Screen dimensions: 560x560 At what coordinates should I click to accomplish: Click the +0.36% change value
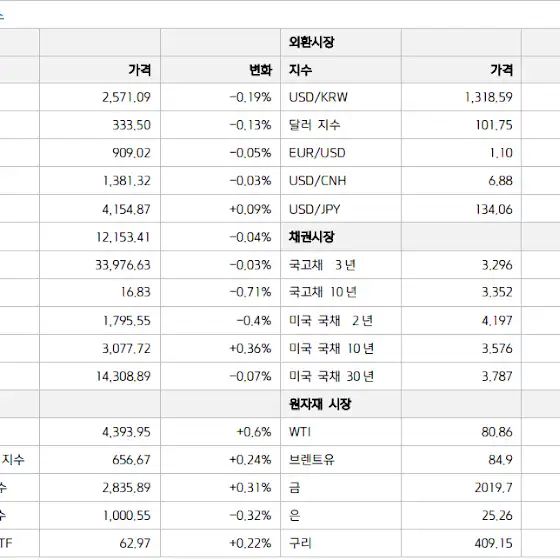click(250, 349)
